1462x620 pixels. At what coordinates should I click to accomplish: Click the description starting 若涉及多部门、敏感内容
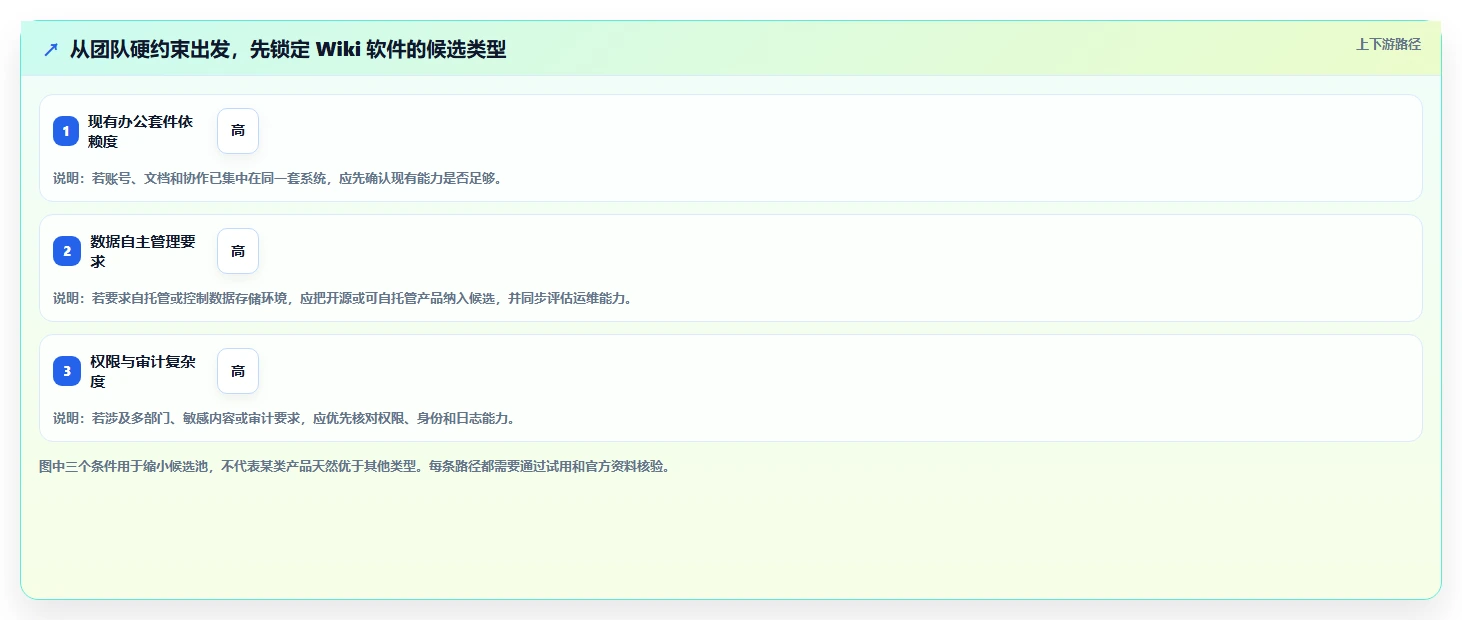[285, 418]
